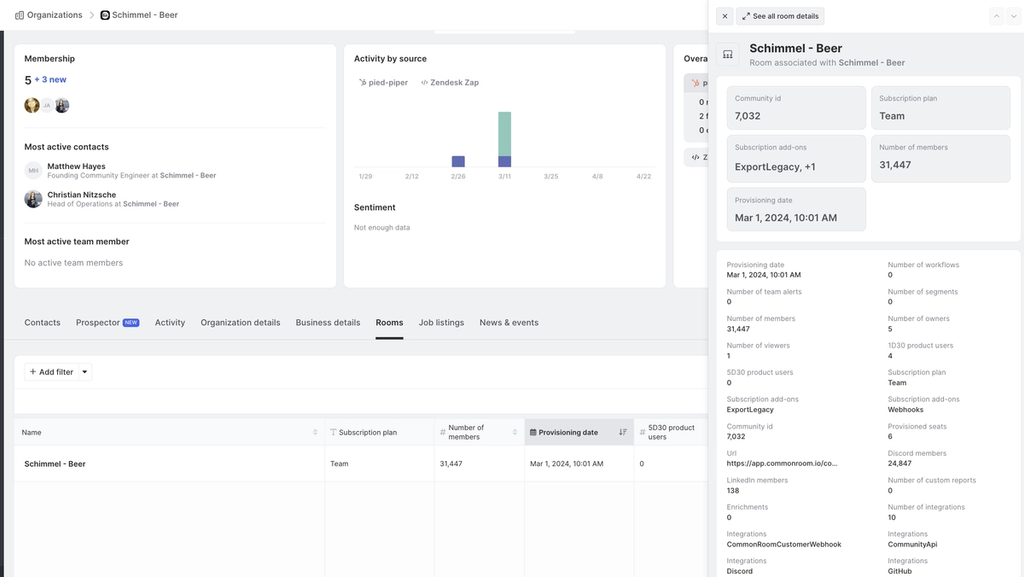Click the Community id 7,032 card
The height and width of the screenshot is (577, 1024).
pos(796,108)
